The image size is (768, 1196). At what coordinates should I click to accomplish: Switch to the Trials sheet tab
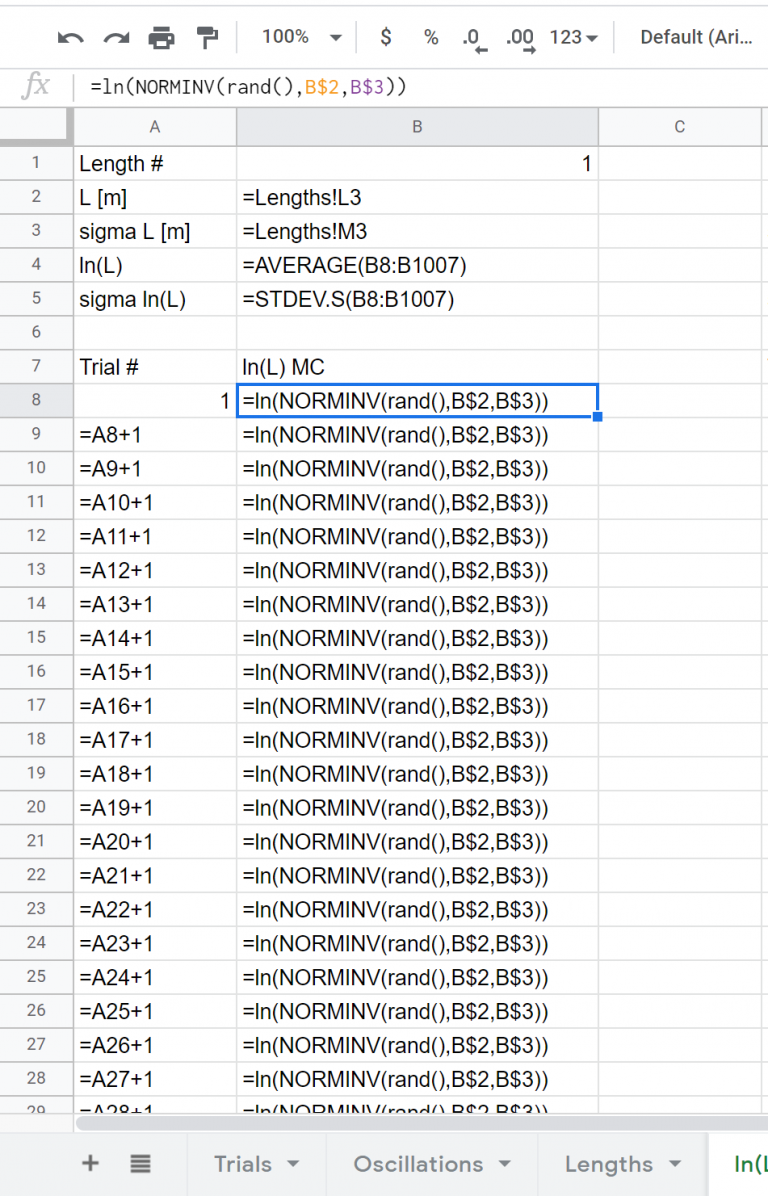[256, 1164]
